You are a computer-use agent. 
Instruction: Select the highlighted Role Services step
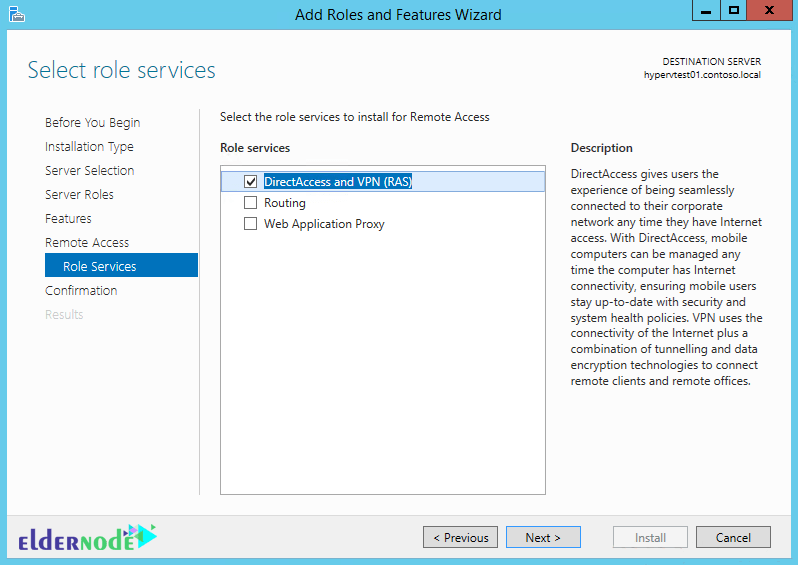(121, 265)
